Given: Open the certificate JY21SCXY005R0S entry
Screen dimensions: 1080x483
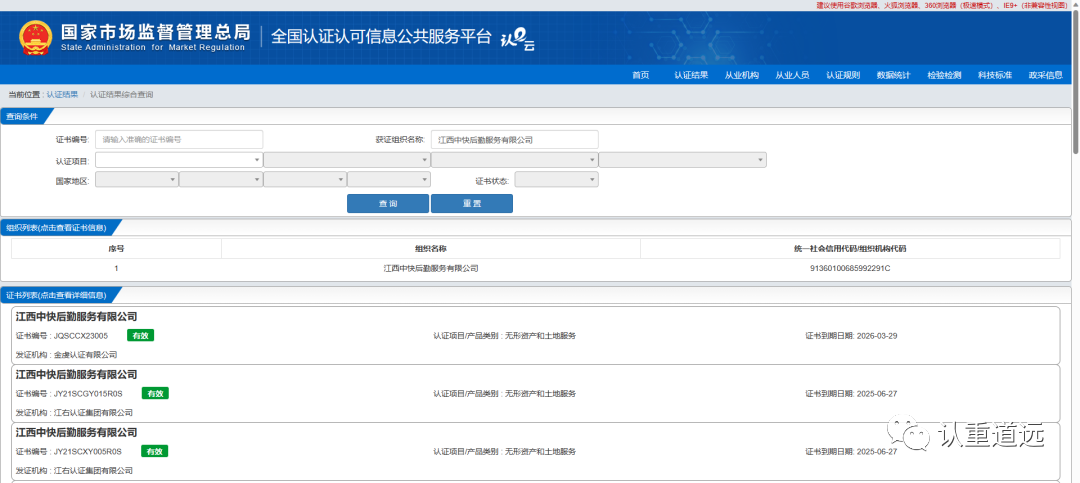Looking at the screenshot, I should [535, 451].
